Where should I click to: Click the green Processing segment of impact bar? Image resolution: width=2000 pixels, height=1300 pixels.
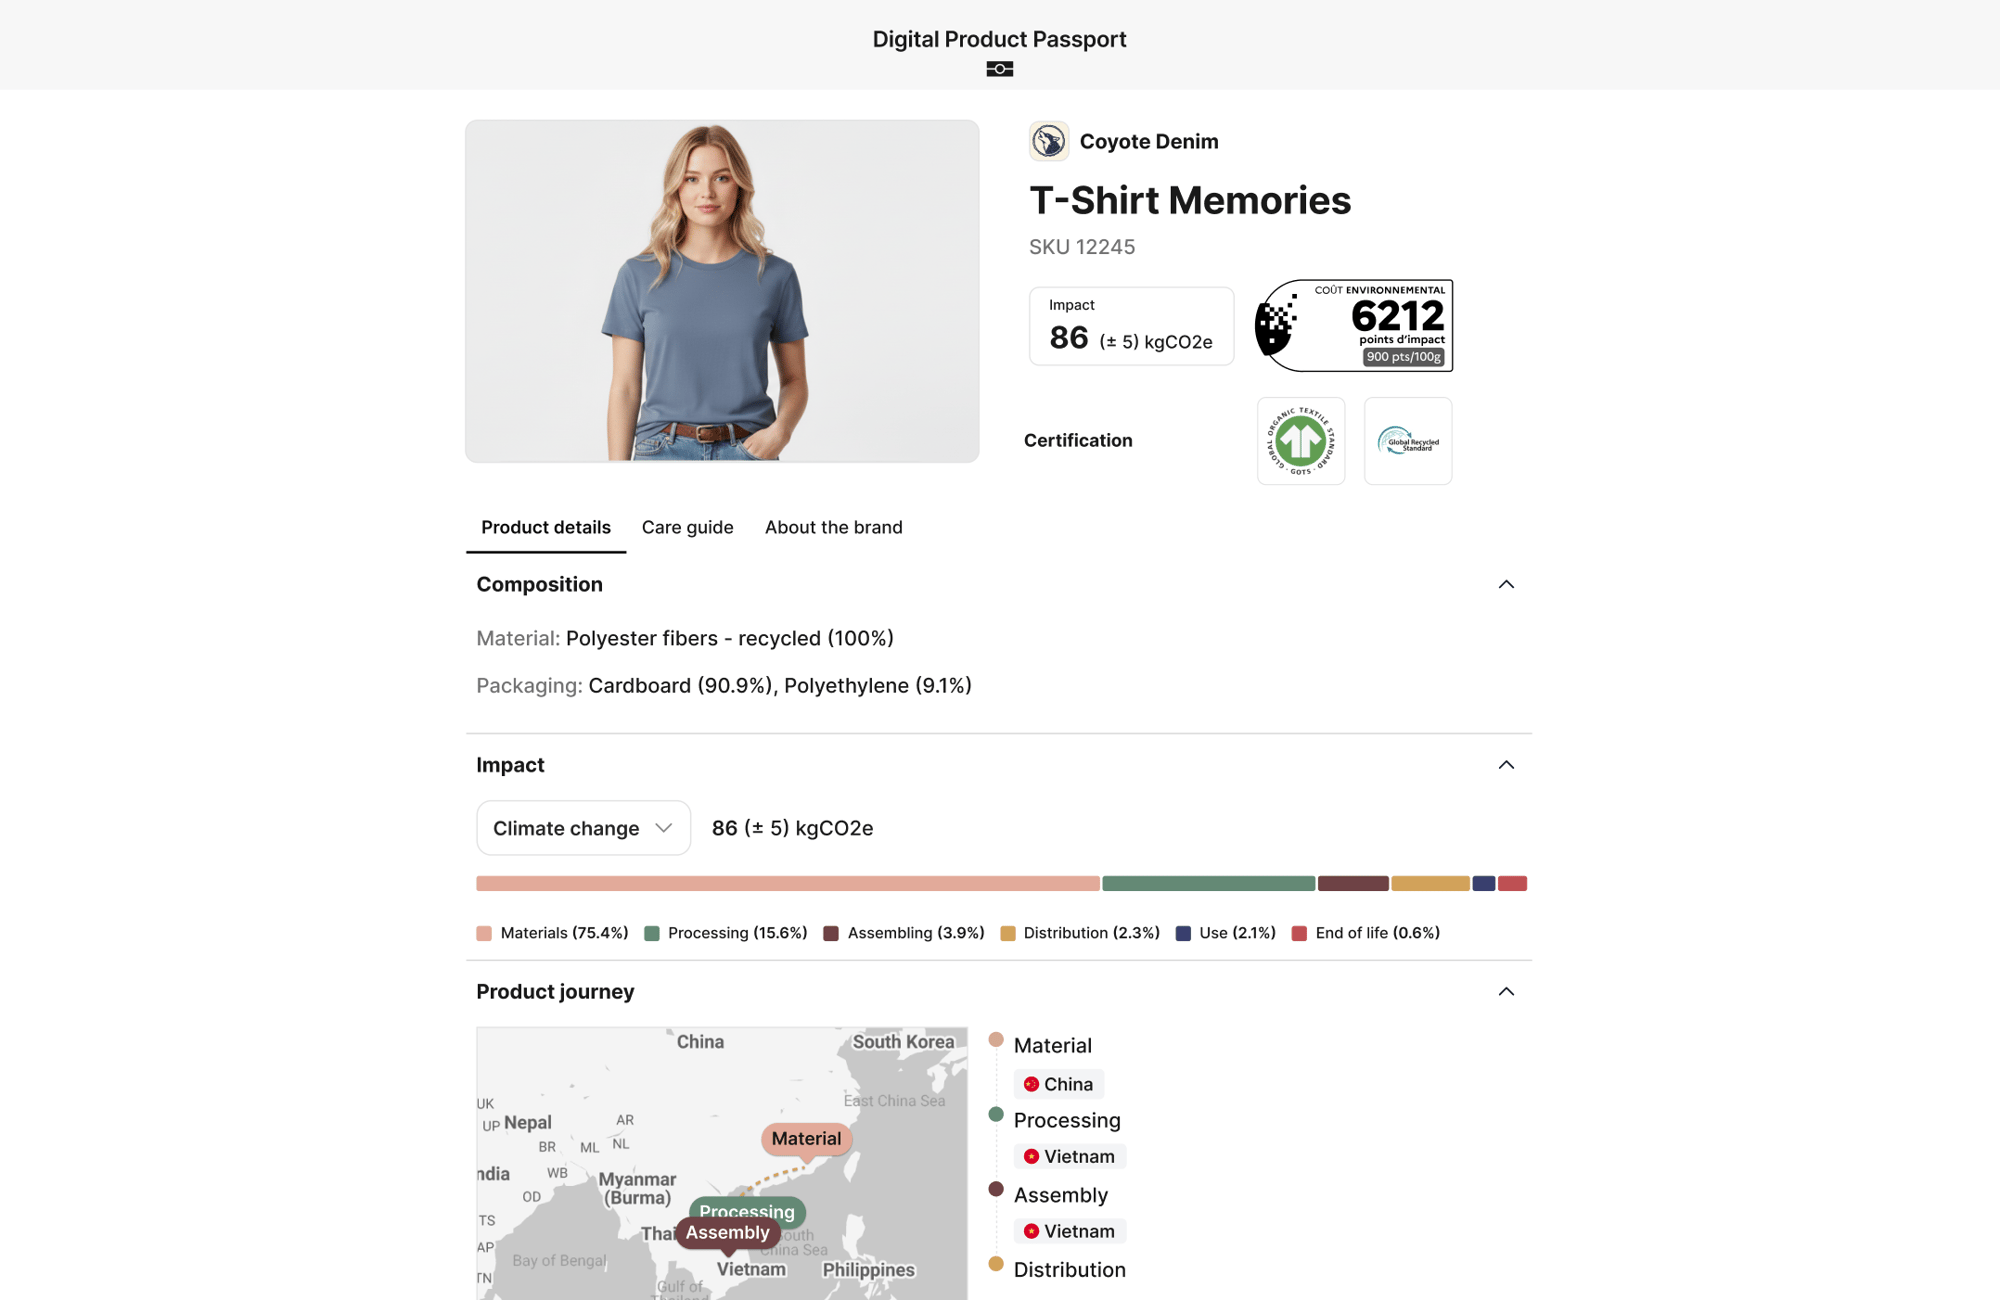pos(1208,884)
